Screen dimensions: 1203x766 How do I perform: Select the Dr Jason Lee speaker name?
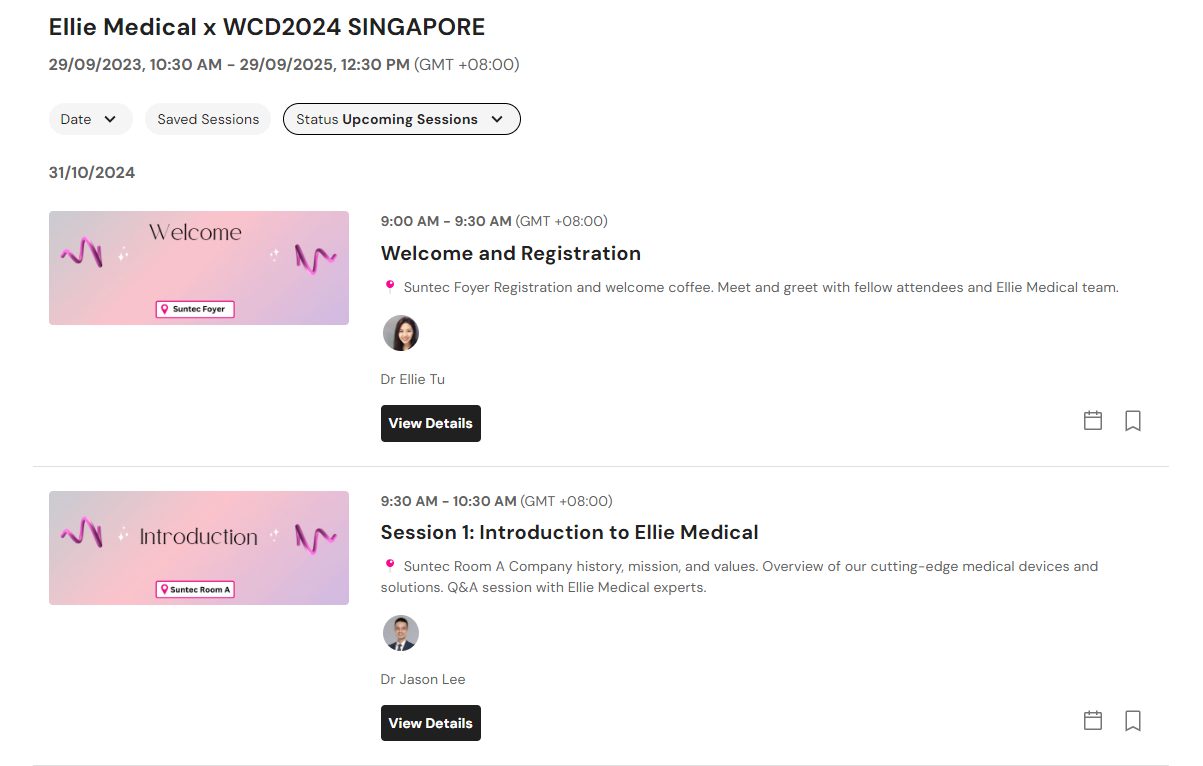point(423,679)
